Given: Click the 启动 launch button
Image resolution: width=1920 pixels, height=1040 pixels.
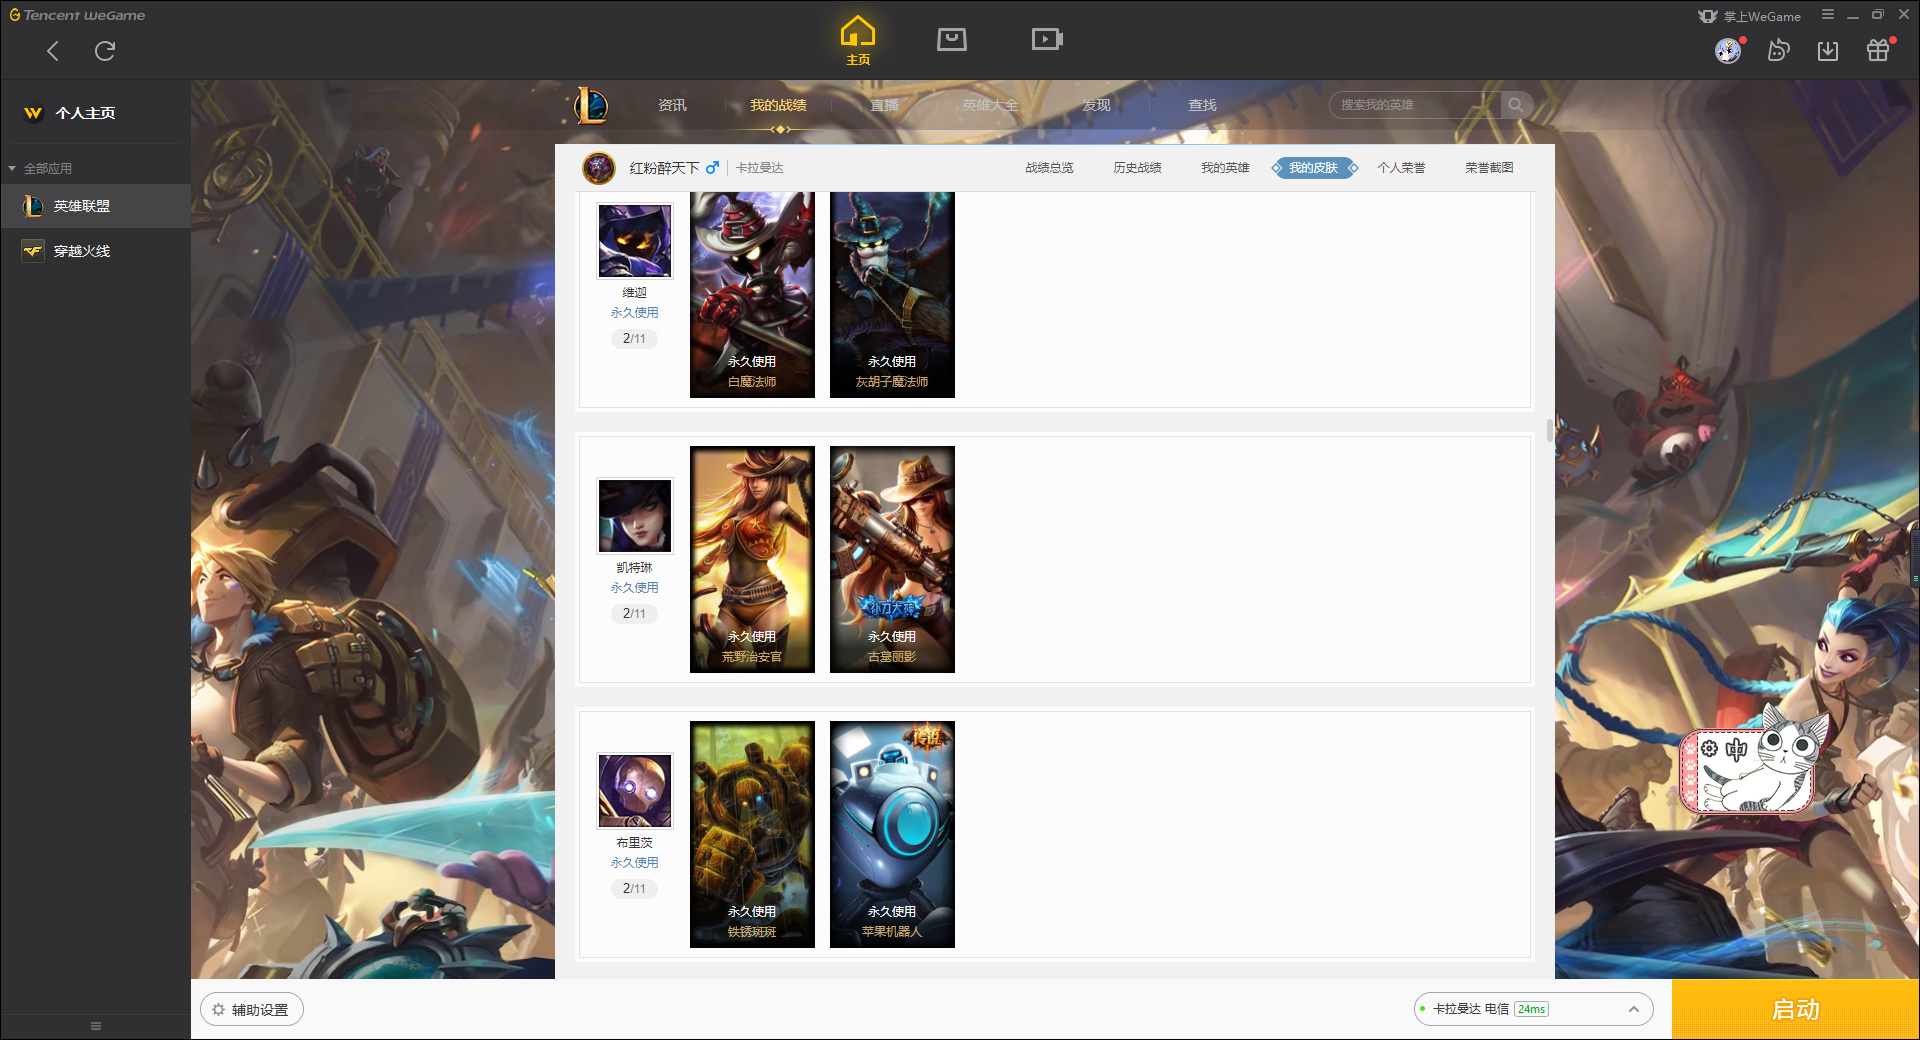Looking at the screenshot, I should 1795,1009.
